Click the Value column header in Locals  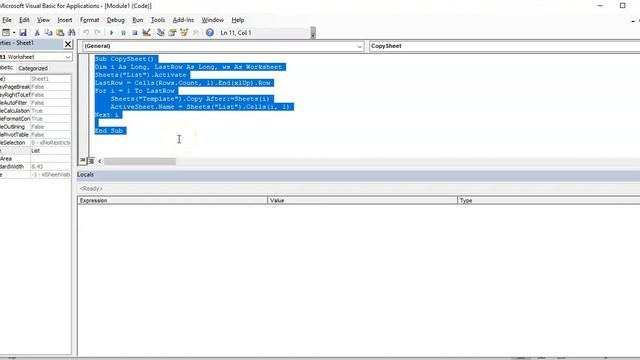362,200
